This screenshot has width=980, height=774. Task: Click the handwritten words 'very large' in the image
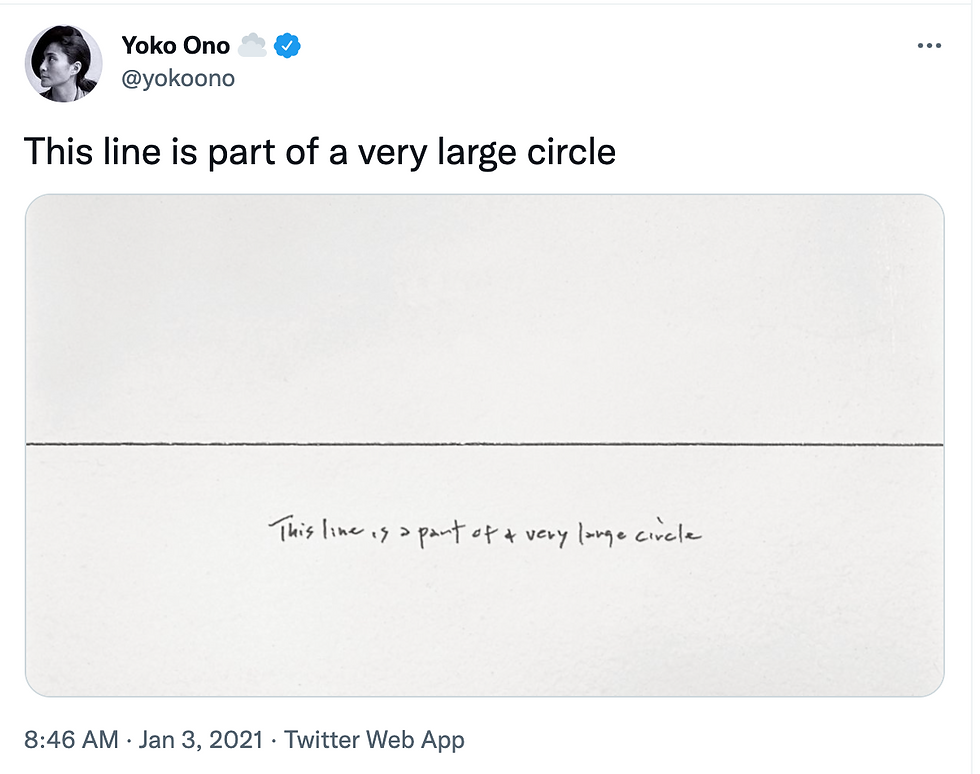tap(576, 535)
